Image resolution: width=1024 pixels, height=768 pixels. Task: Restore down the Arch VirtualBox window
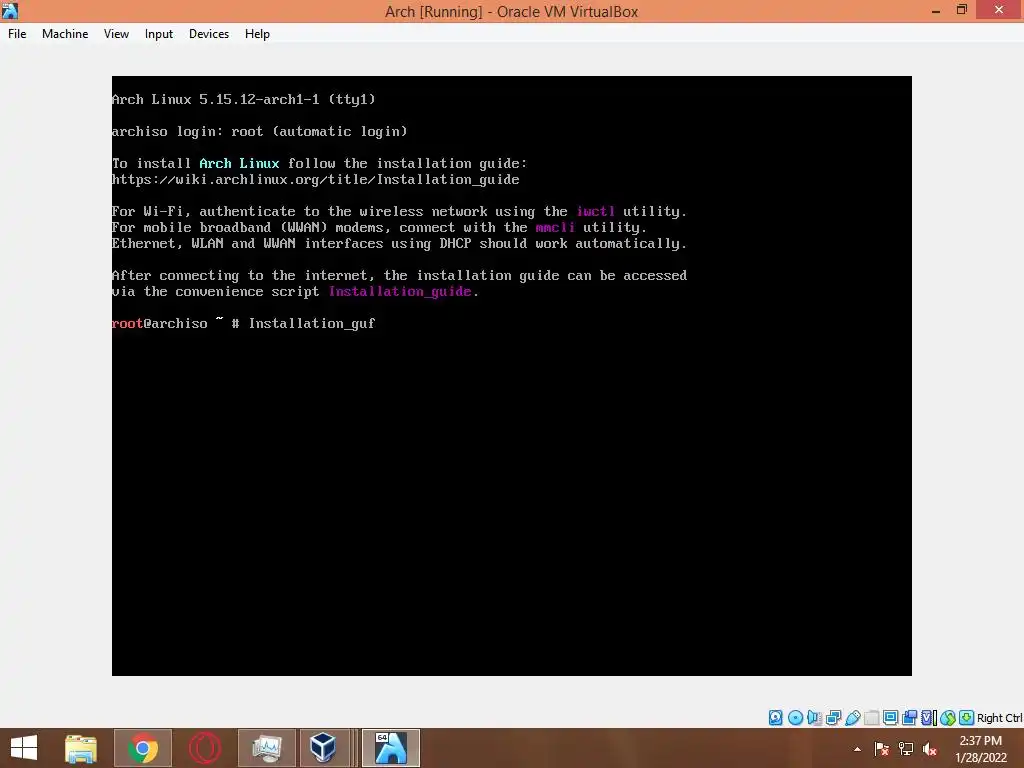961,10
